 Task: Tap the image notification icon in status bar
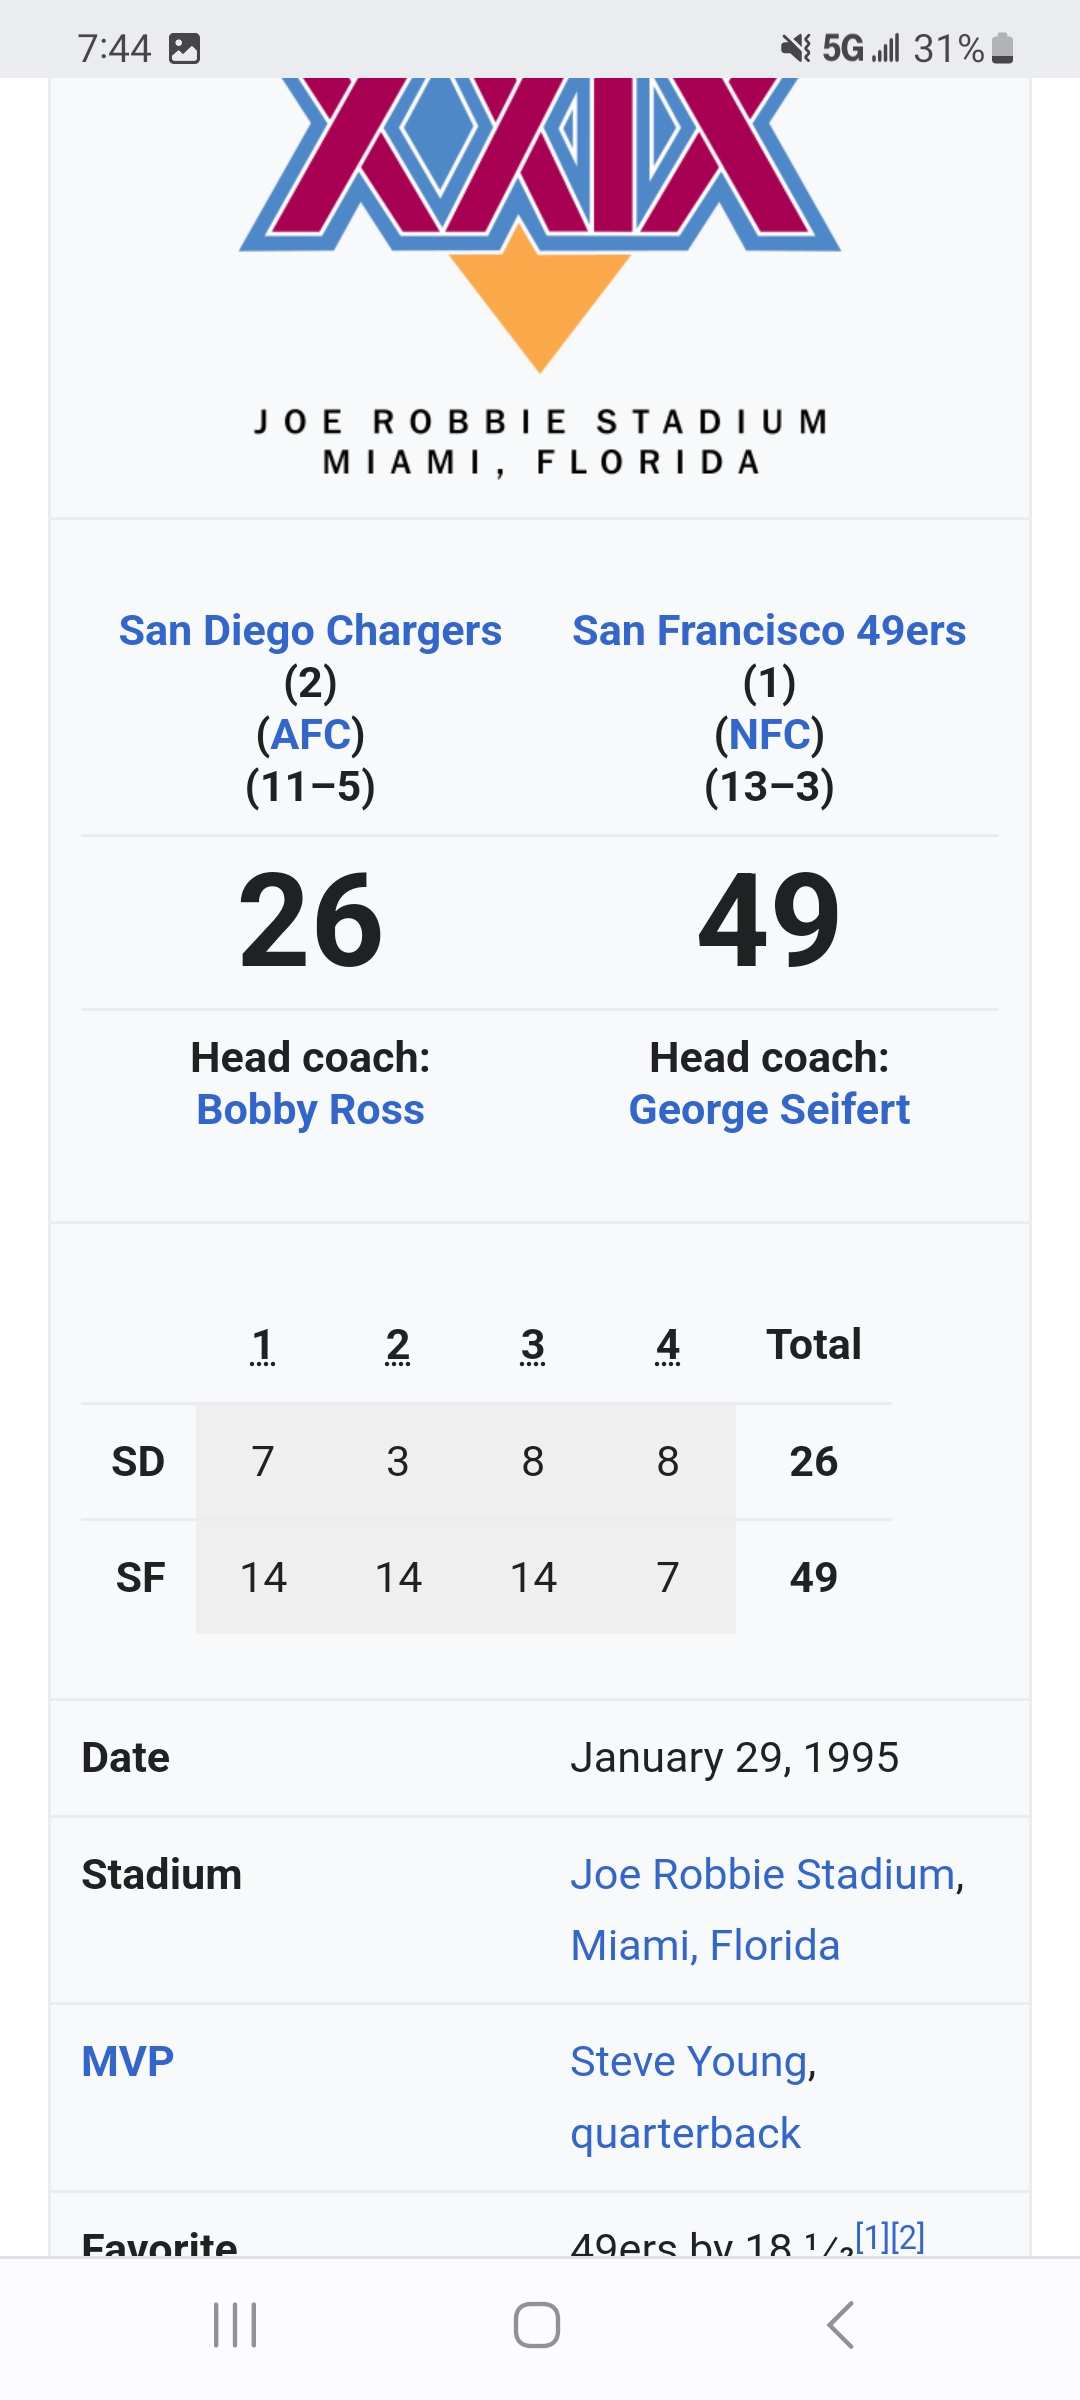pyautogui.click(x=185, y=48)
